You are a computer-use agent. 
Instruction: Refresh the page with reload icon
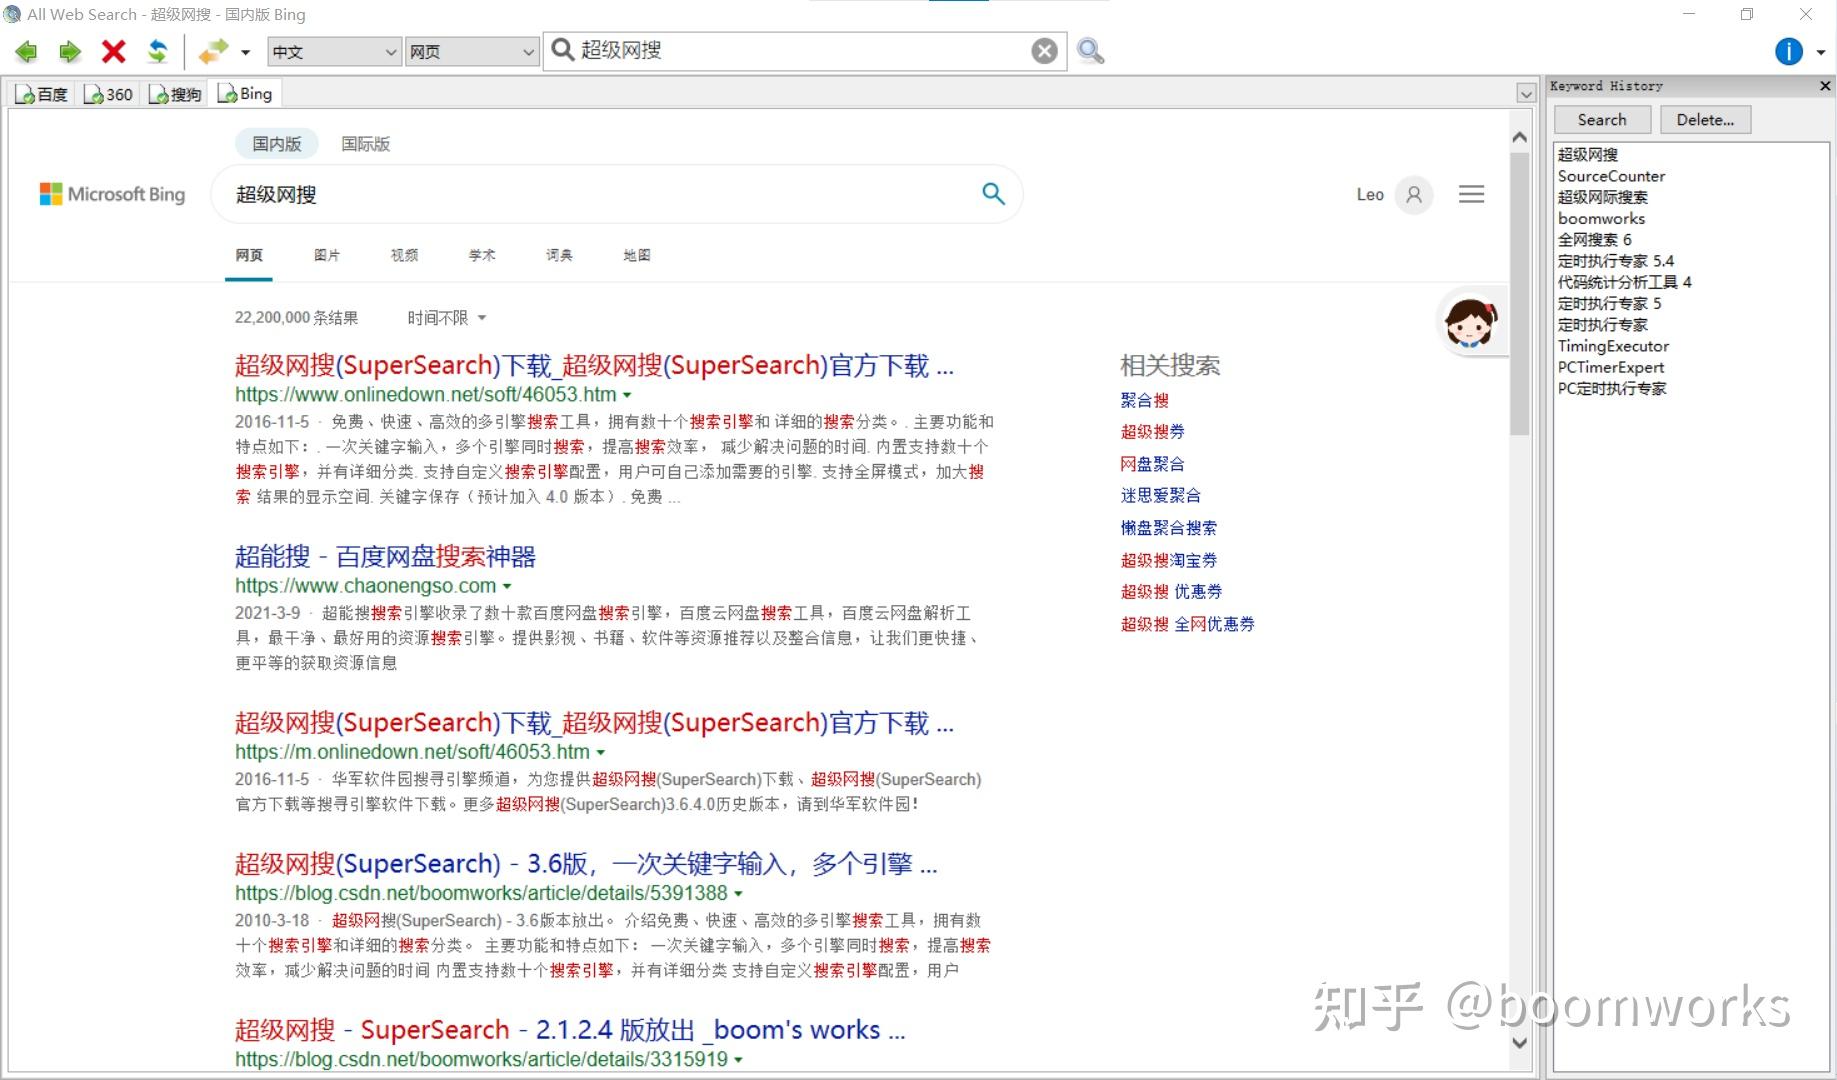point(158,51)
